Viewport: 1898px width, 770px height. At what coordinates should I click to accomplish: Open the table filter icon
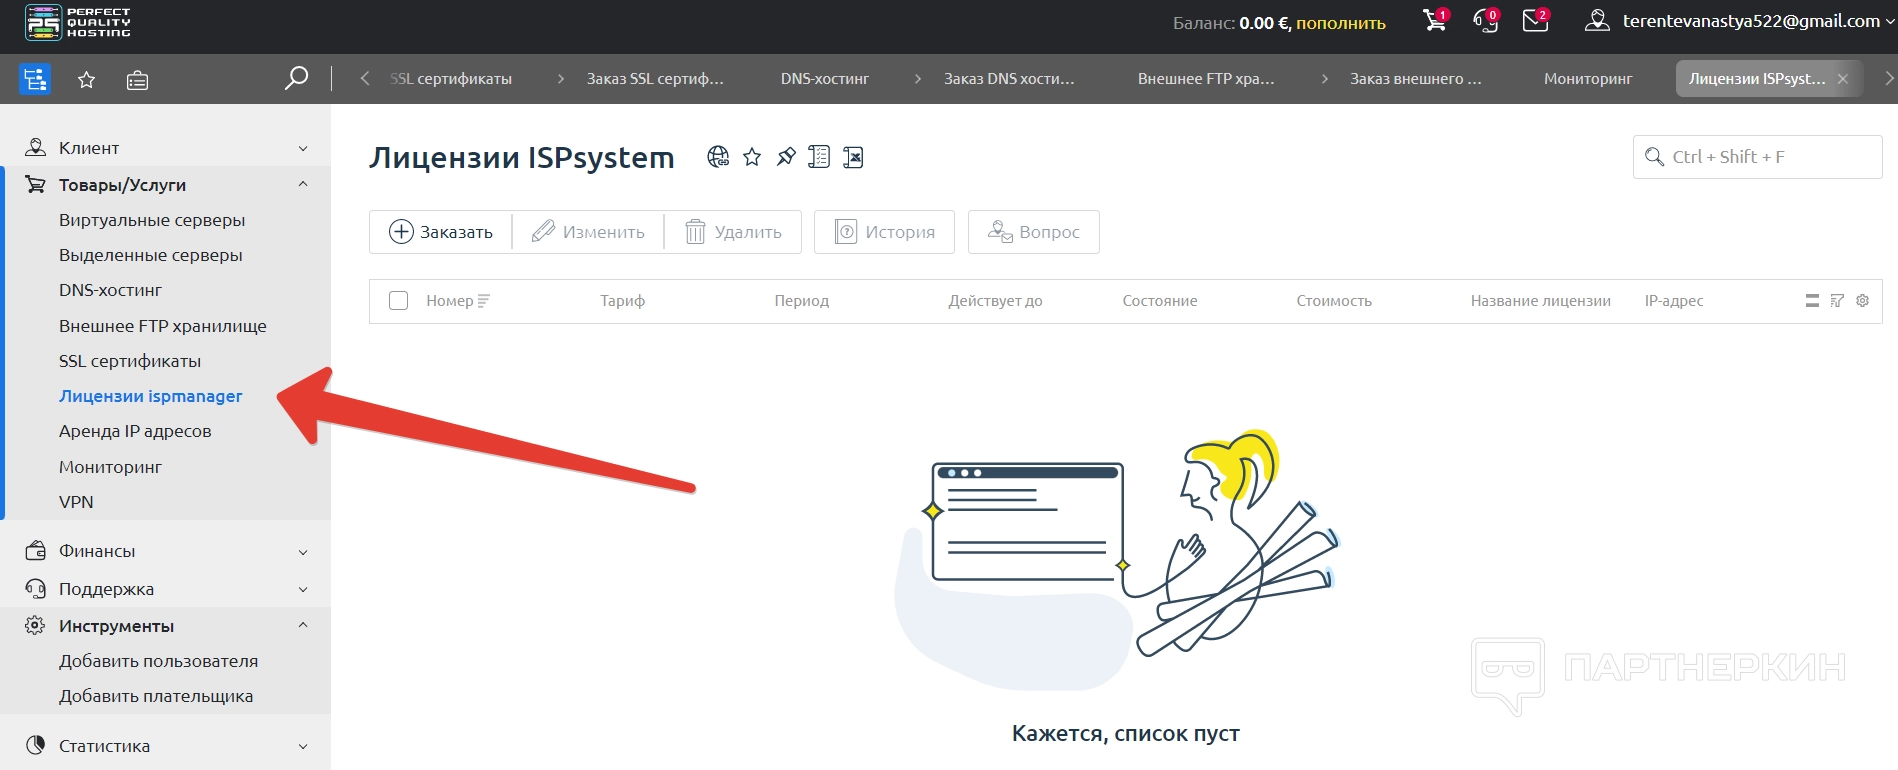click(1837, 301)
